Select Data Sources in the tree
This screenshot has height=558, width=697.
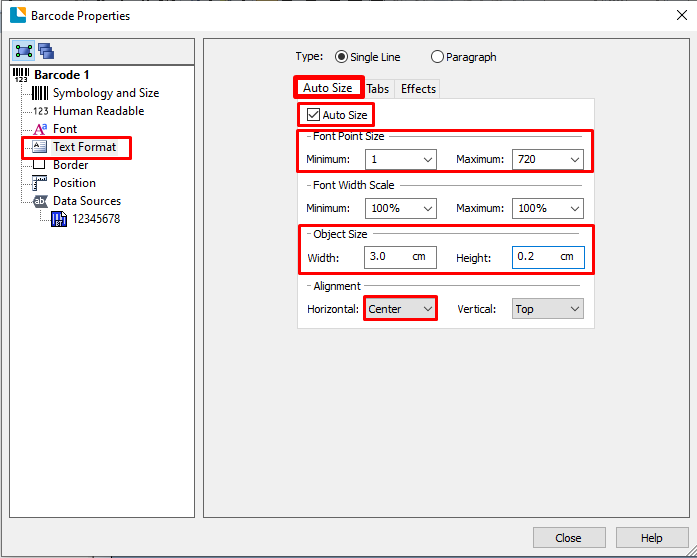click(87, 201)
